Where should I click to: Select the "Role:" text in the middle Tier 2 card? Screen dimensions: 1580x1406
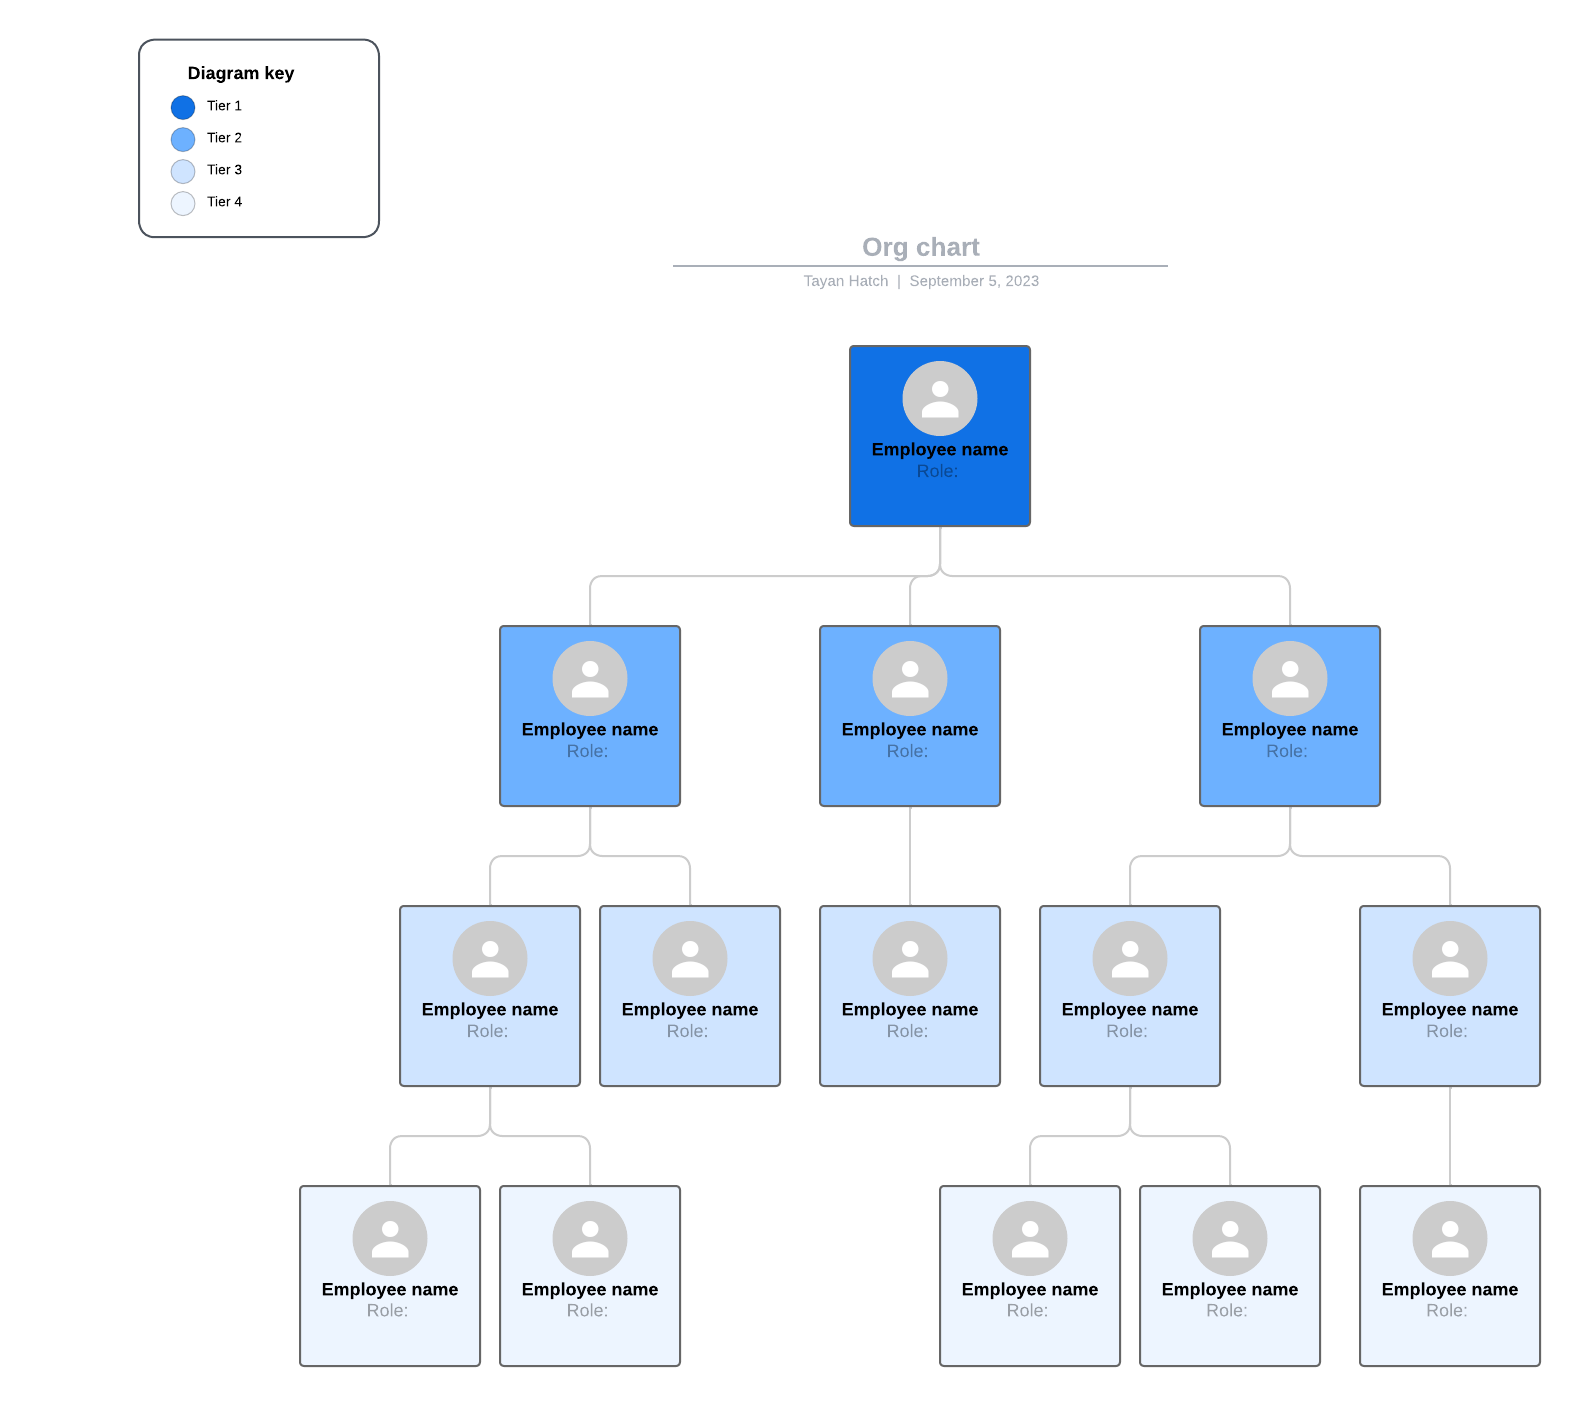[907, 751]
